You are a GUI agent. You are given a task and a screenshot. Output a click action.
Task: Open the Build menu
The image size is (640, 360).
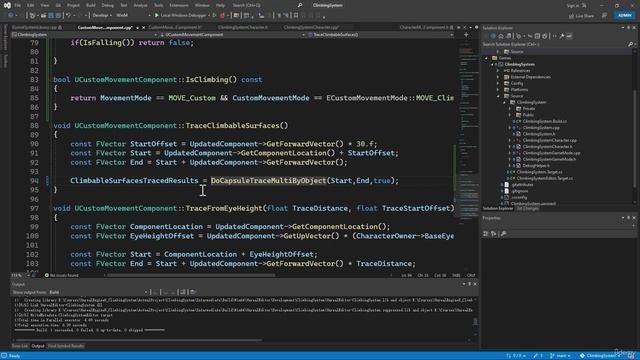click(x=91, y=5)
